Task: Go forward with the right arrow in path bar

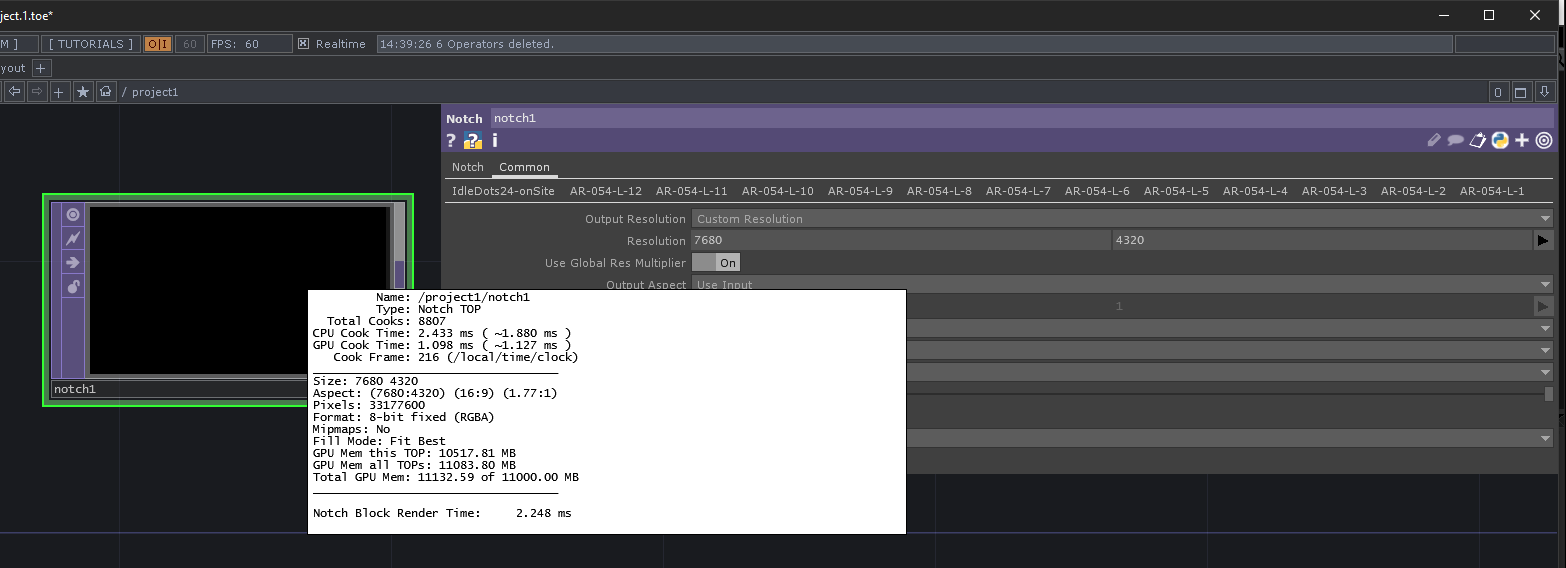Action: 37,92
